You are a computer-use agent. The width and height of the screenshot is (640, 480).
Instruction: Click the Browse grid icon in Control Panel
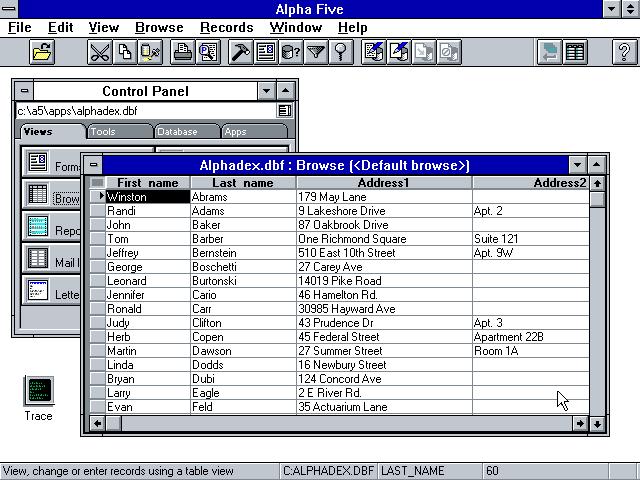point(38,194)
